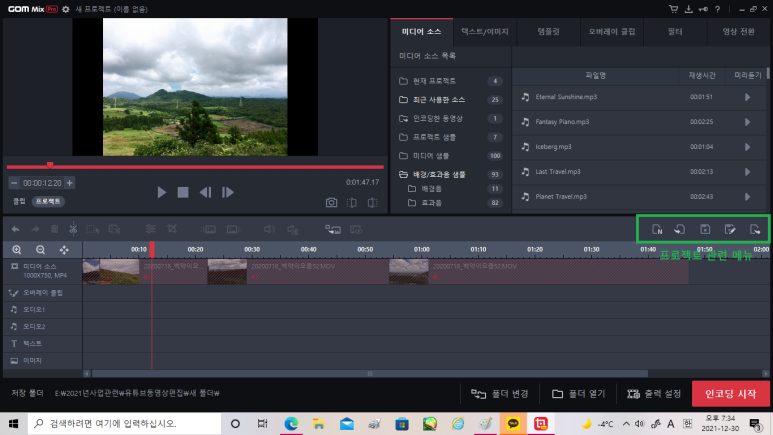Image resolution: width=773 pixels, height=435 pixels.
Task: Open Microsoft Edge from taskbar
Action: pyautogui.click(x=291, y=424)
